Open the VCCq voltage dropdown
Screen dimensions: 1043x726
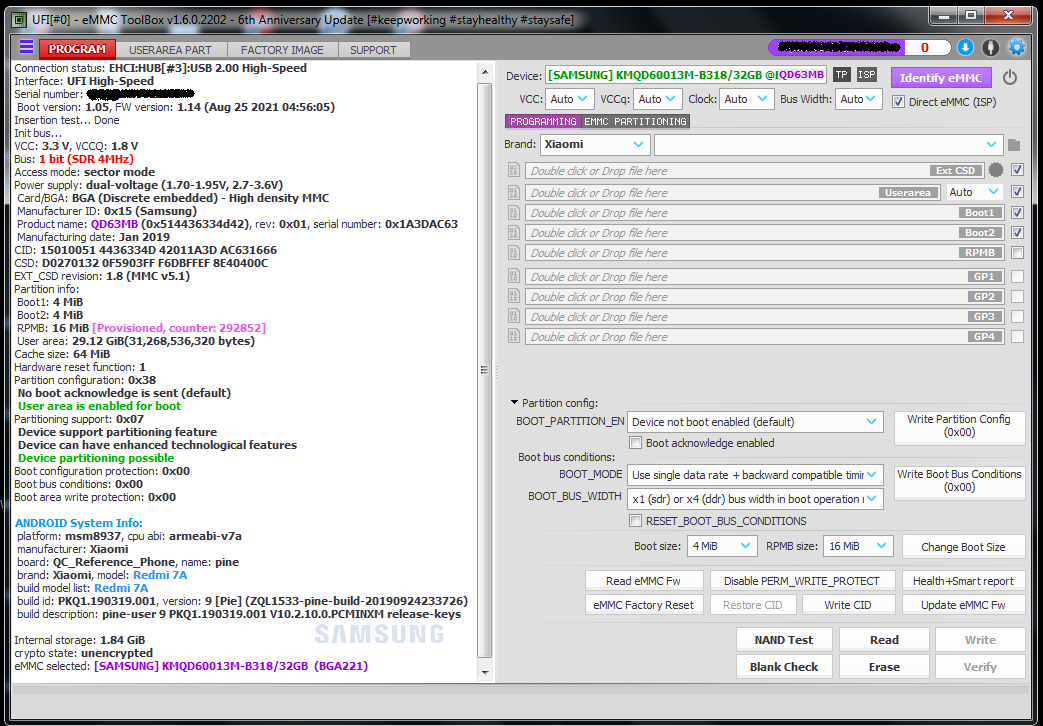(x=659, y=99)
